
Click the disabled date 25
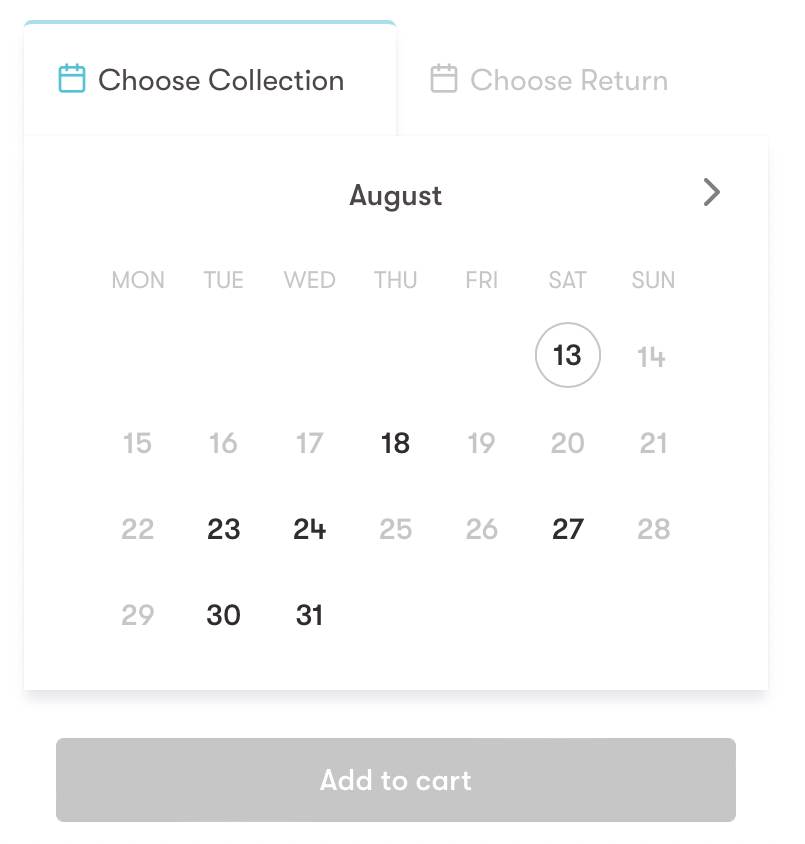coord(396,529)
